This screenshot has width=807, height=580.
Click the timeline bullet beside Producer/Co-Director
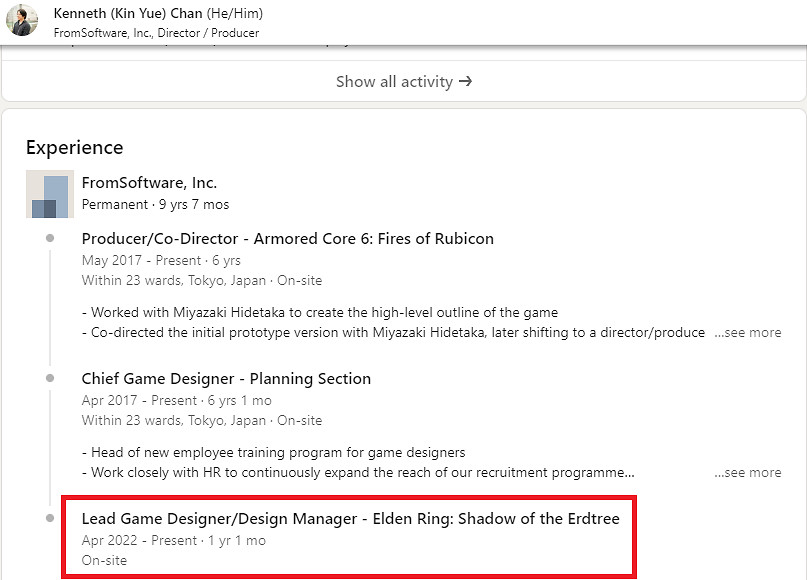coord(49,238)
